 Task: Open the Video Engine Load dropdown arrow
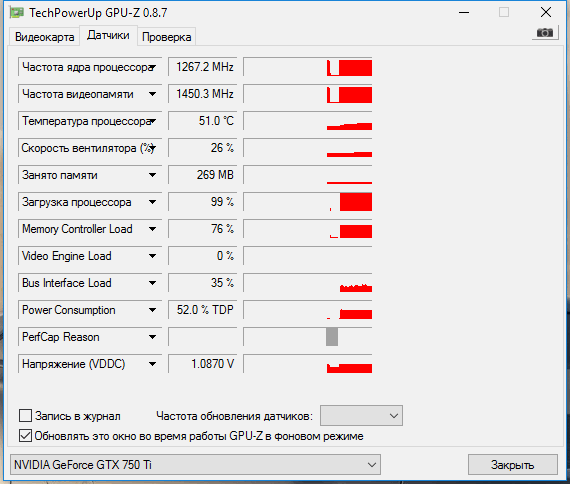(153, 256)
